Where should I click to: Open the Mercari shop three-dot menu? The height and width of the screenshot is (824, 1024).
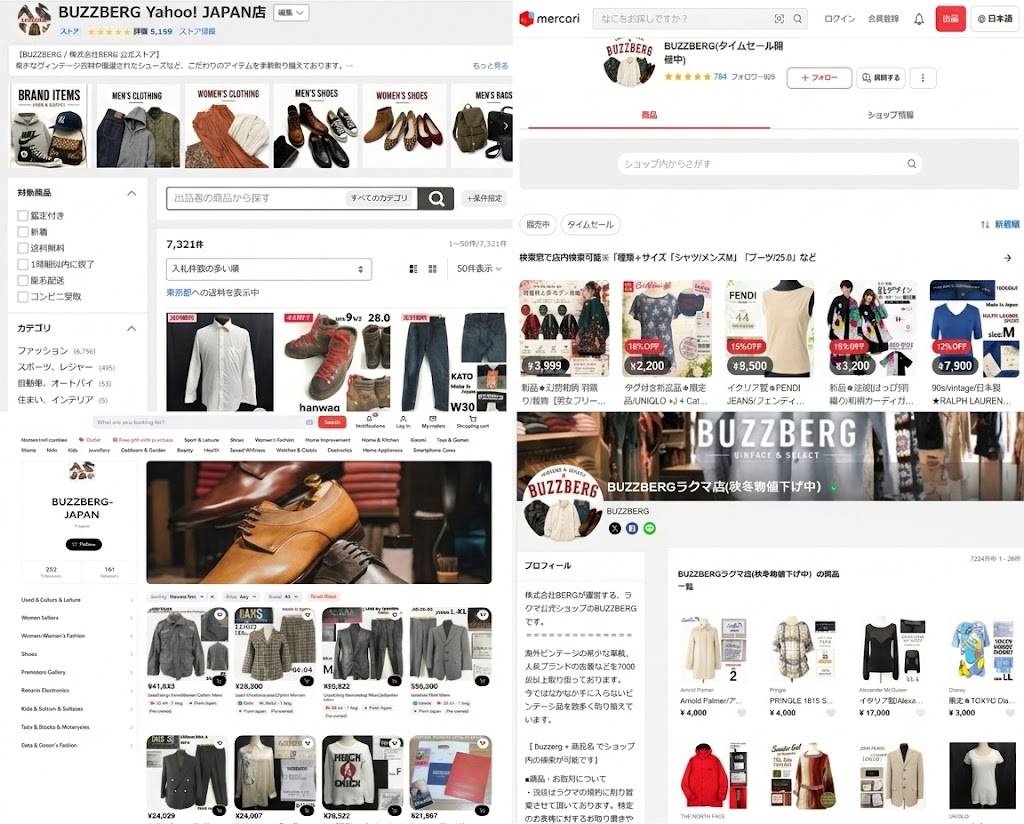point(923,78)
